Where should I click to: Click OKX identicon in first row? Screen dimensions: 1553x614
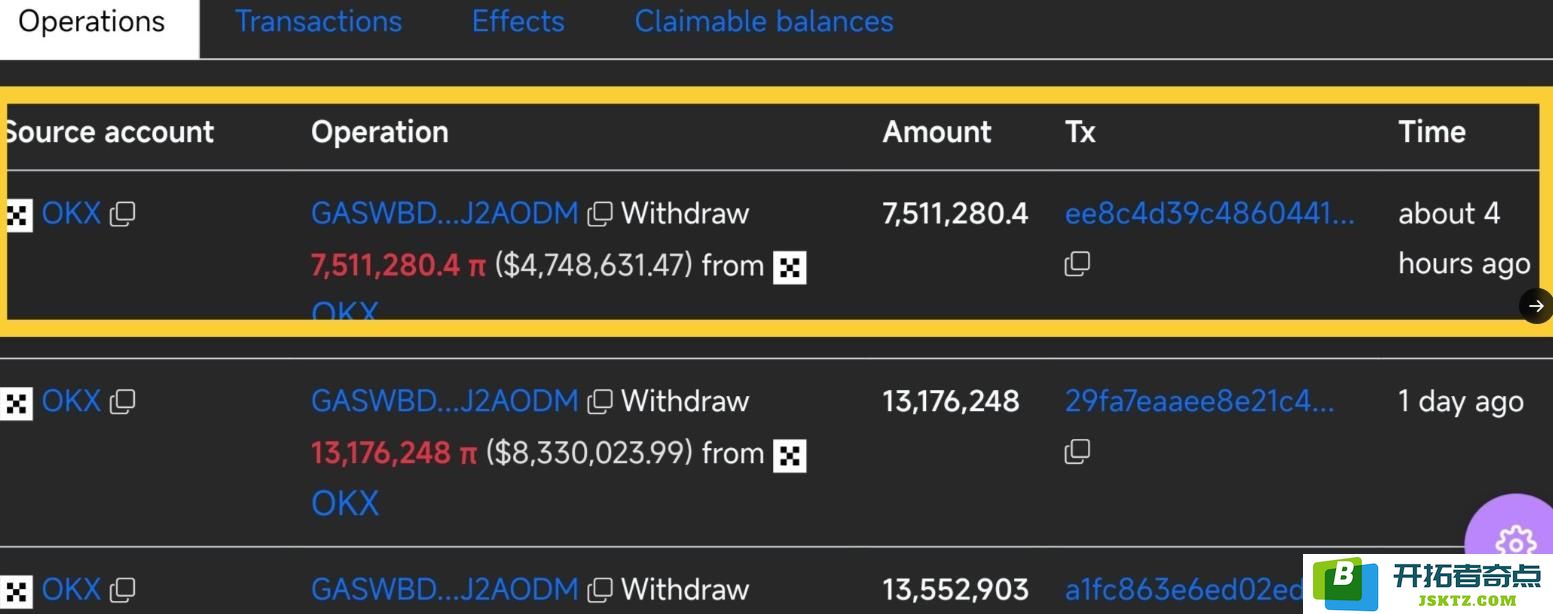[17, 213]
